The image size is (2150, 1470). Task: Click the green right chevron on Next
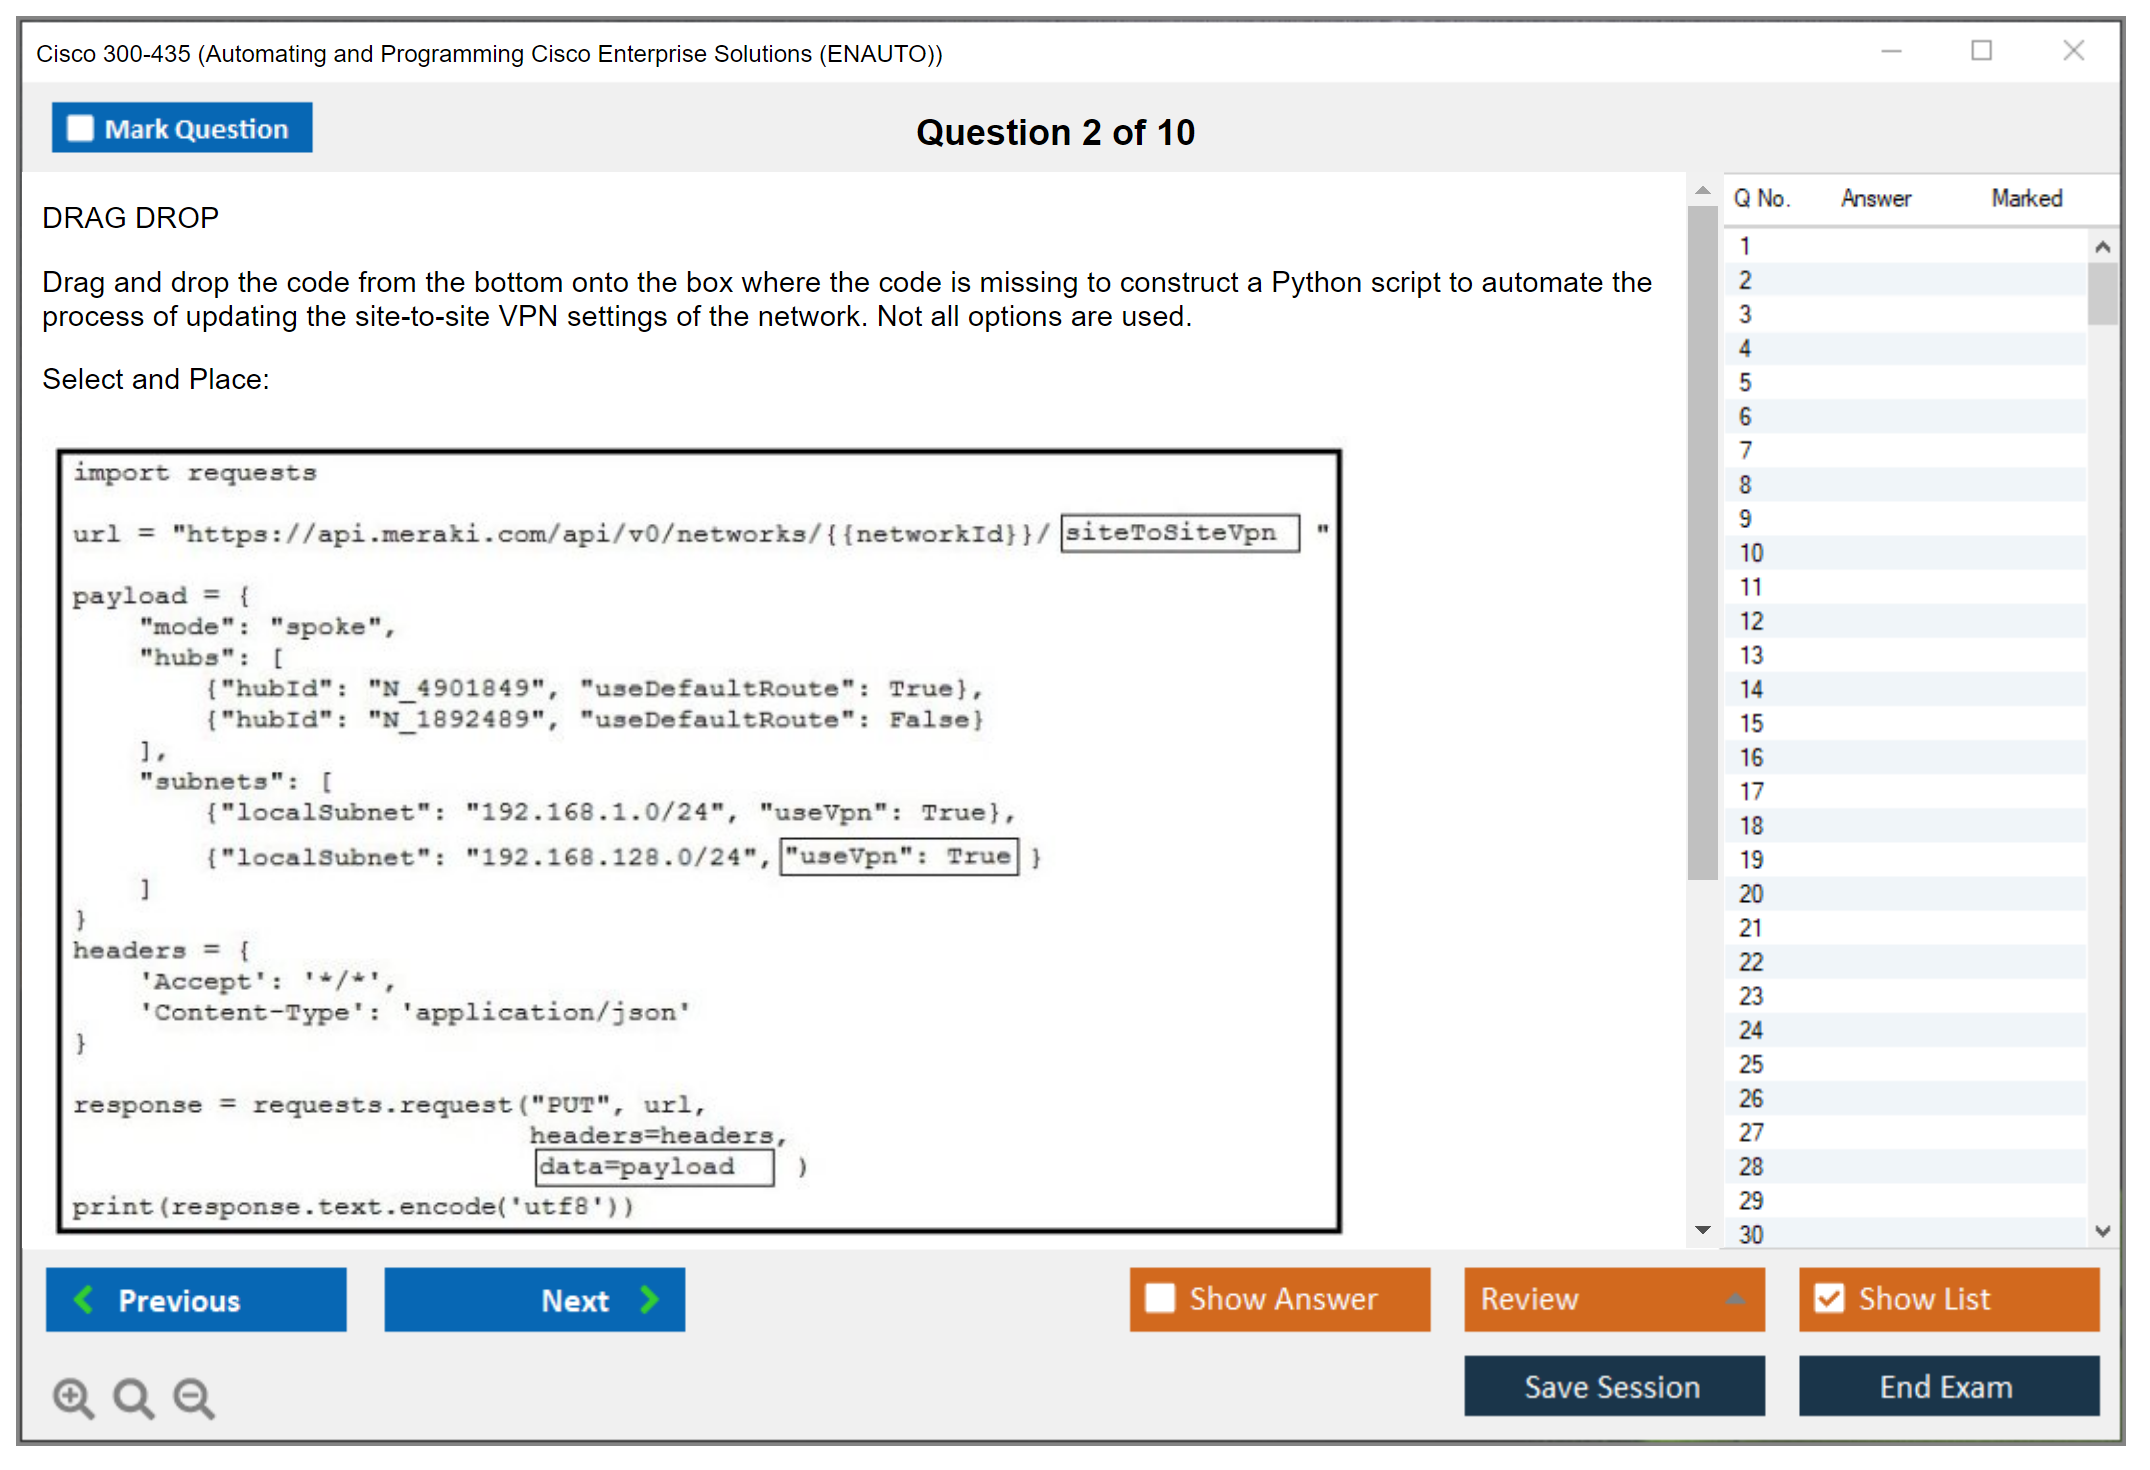(x=650, y=1299)
